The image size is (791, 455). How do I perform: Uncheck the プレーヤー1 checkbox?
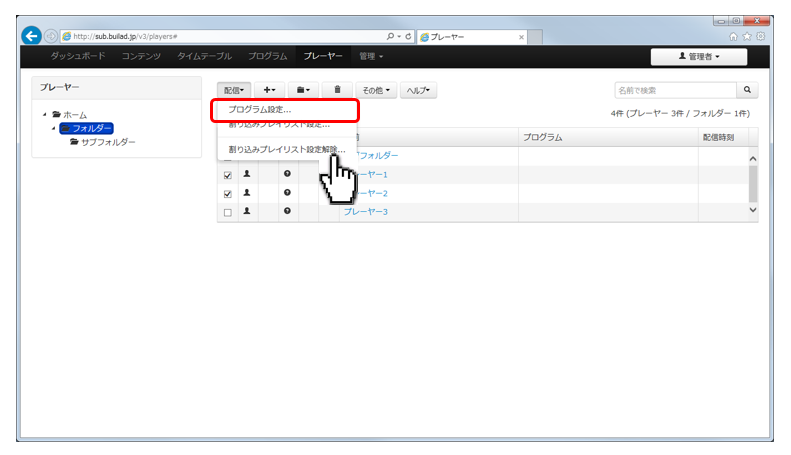click(x=228, y=175)
